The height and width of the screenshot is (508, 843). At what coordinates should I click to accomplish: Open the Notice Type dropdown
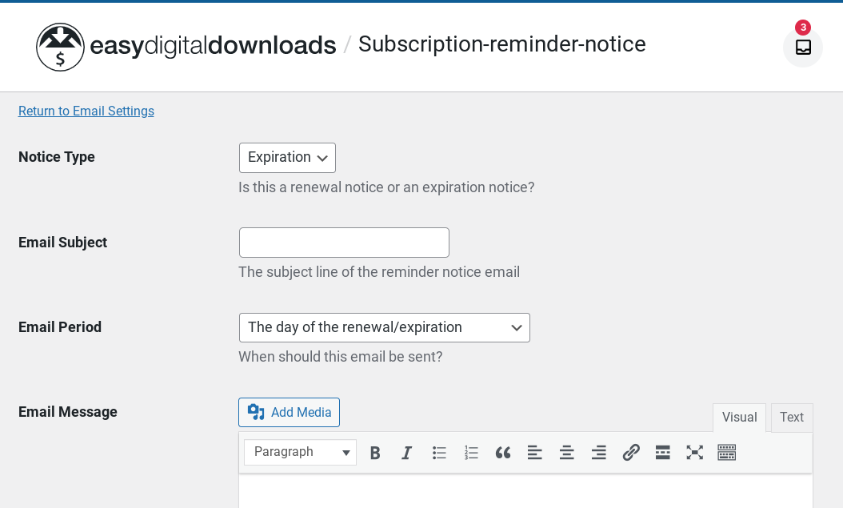pyautogui.click(x=288, y=158)
